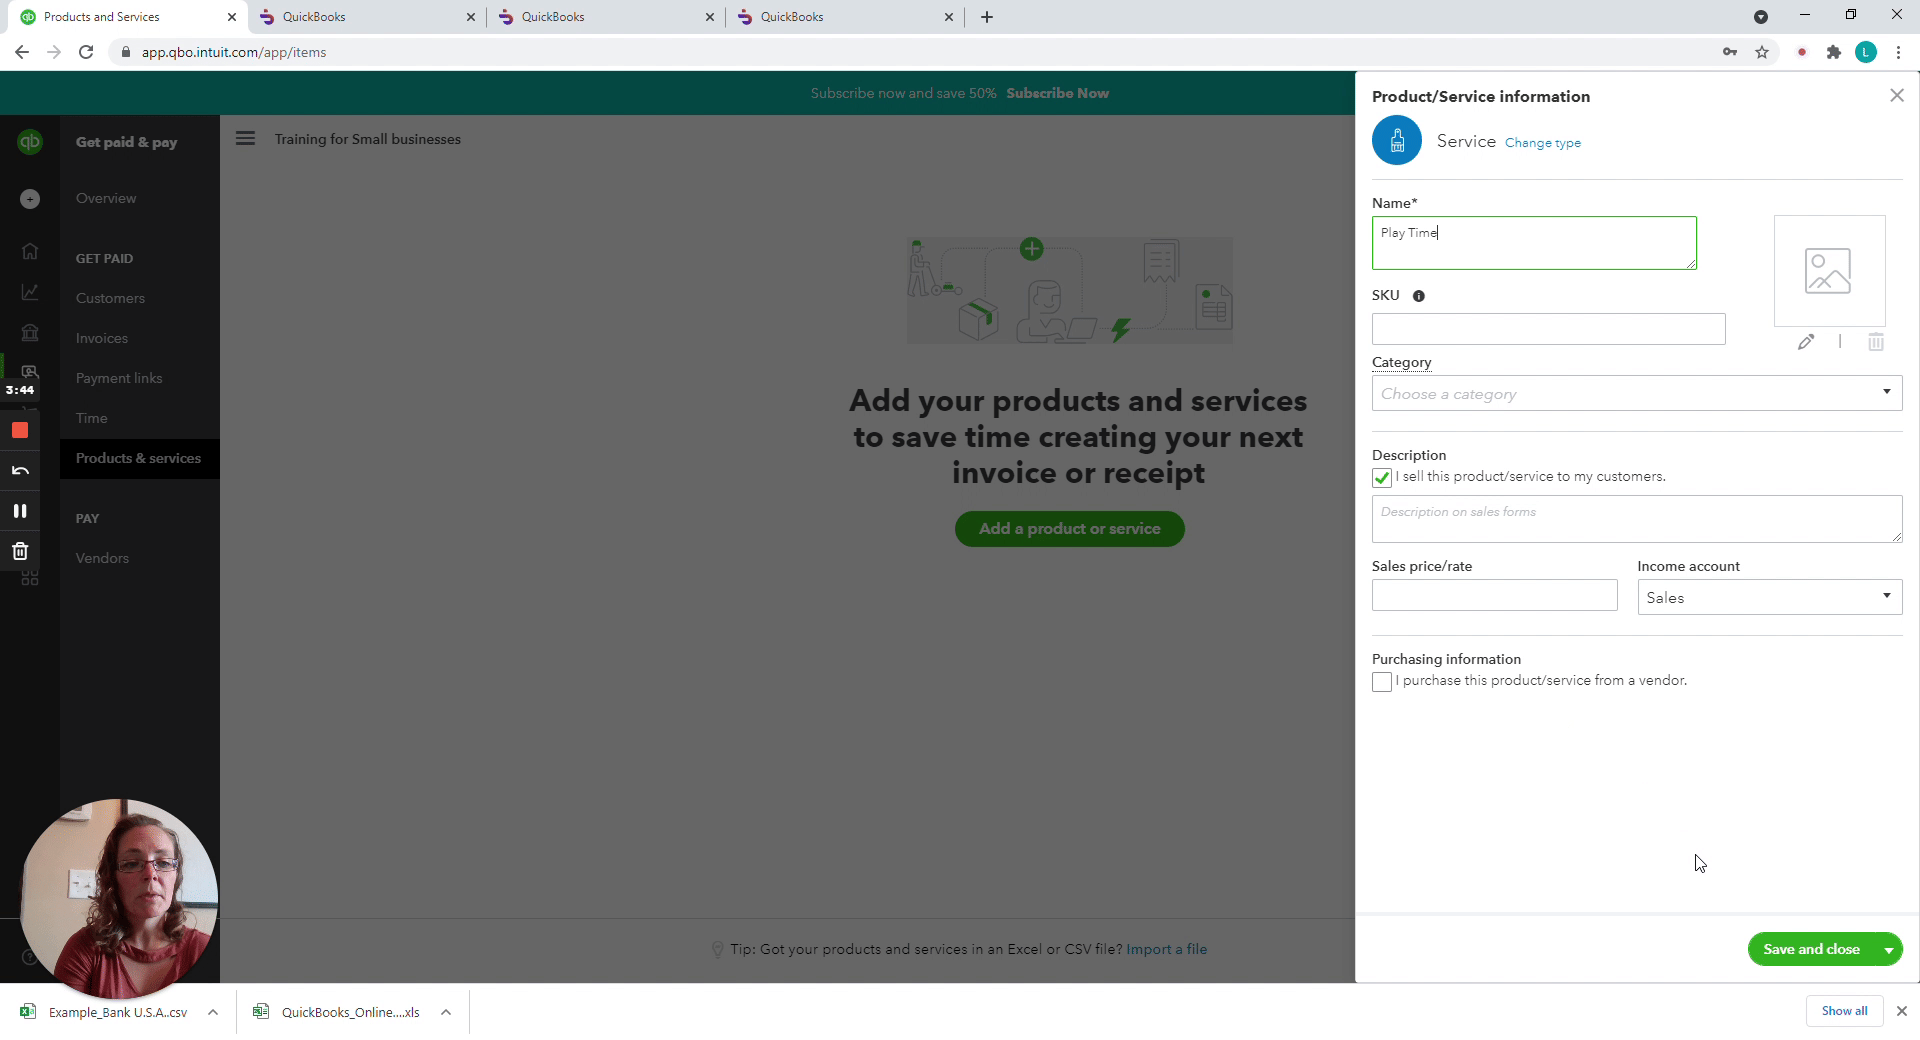Click the hamburger menu icon

pyautogui.click(x=245, y=139)
